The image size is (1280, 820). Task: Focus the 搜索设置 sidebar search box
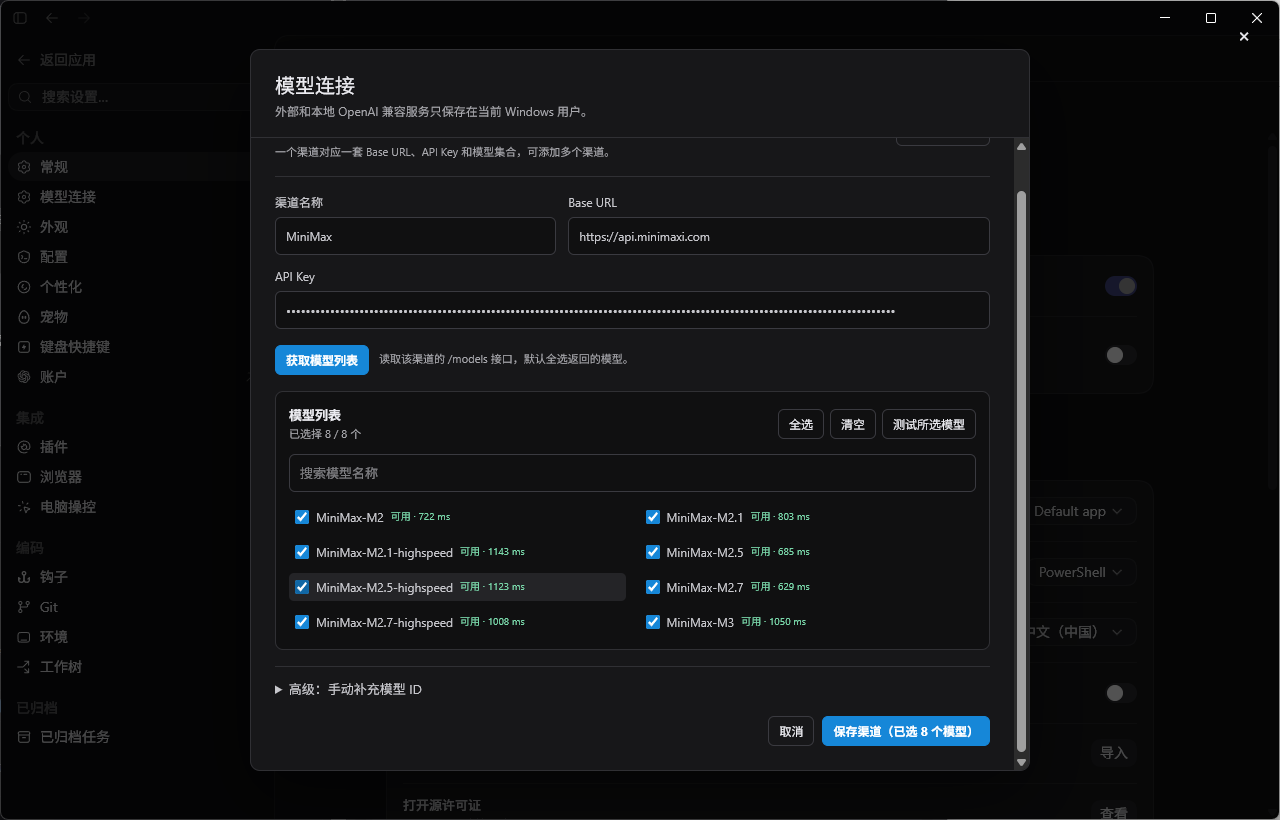tap(128, 97)
